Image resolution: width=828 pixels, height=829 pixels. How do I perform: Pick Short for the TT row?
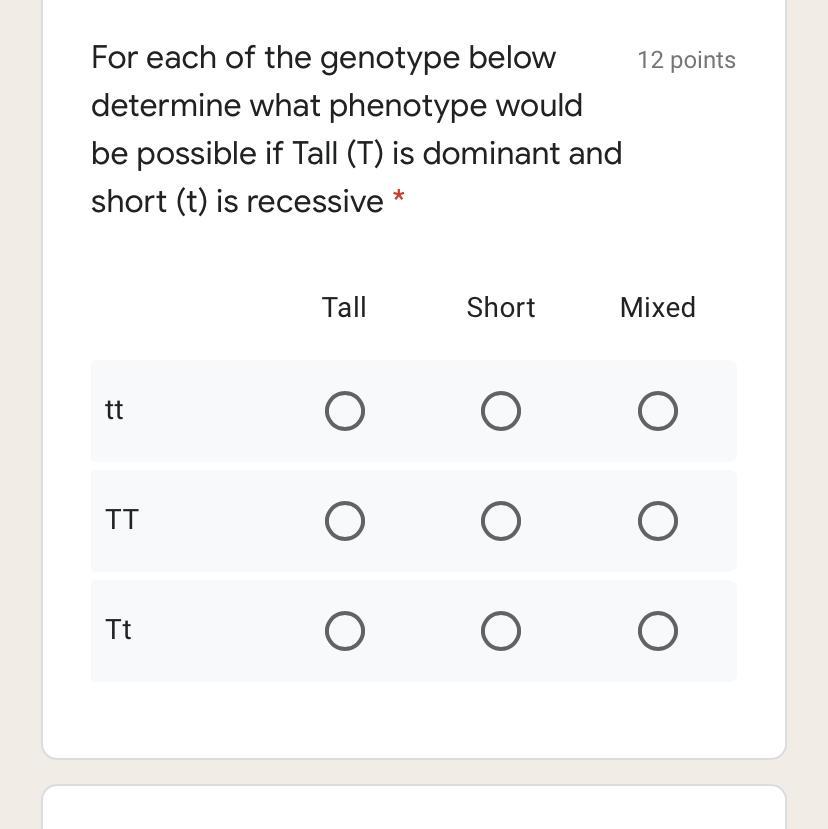pos(501,521)
